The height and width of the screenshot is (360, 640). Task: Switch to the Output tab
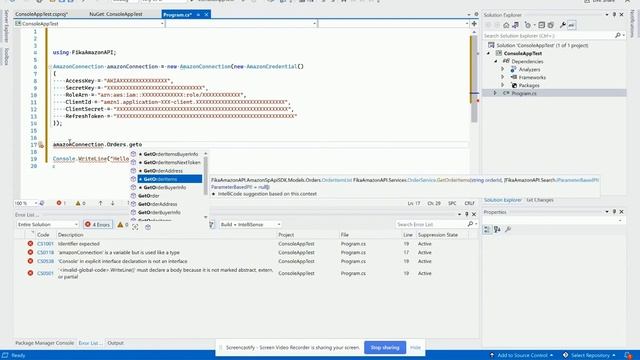[116, 343]
